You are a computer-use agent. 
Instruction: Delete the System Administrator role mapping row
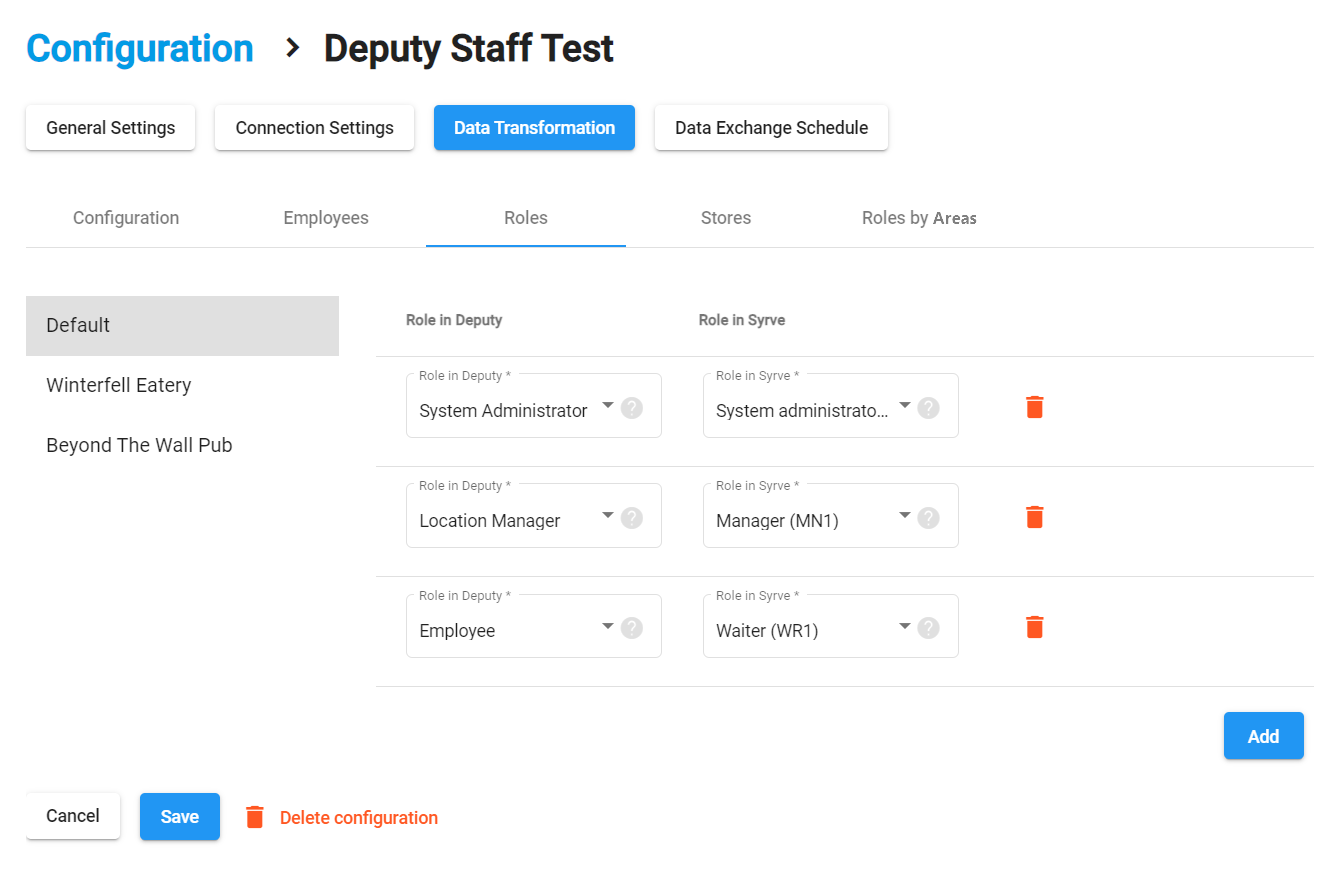tap(1034, 407)
